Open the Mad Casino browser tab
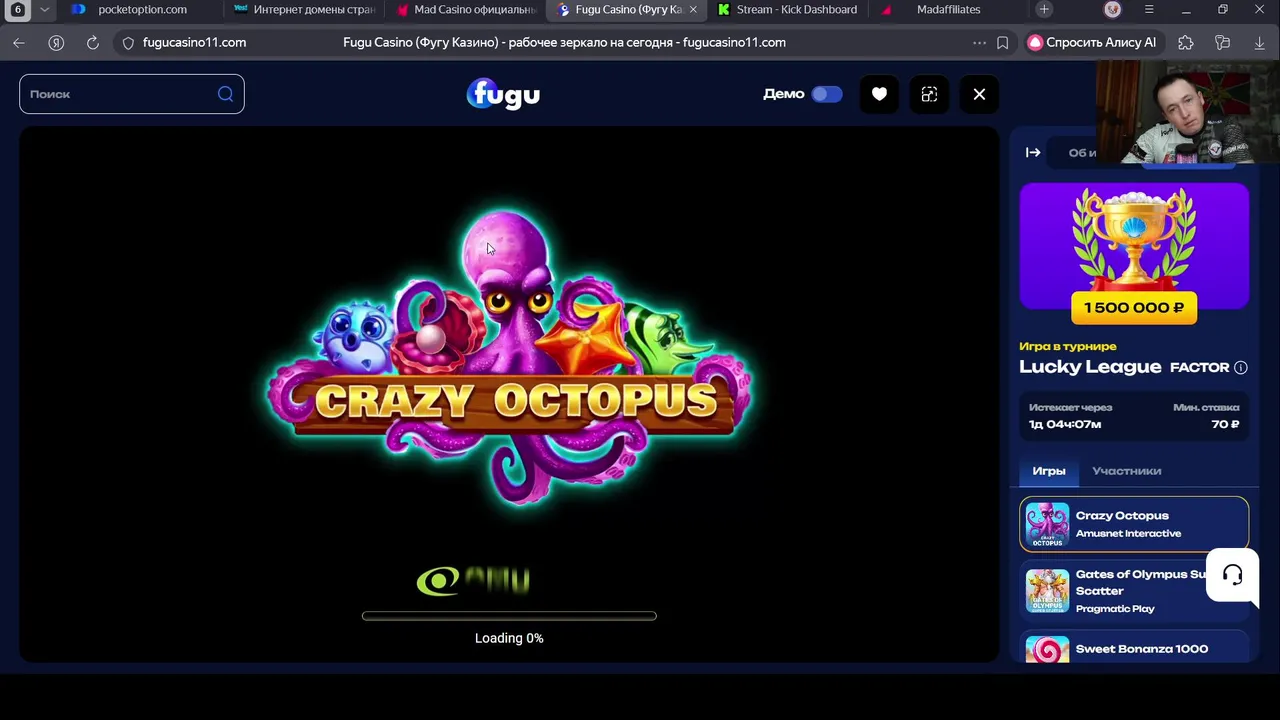 [x=465, y=10]
